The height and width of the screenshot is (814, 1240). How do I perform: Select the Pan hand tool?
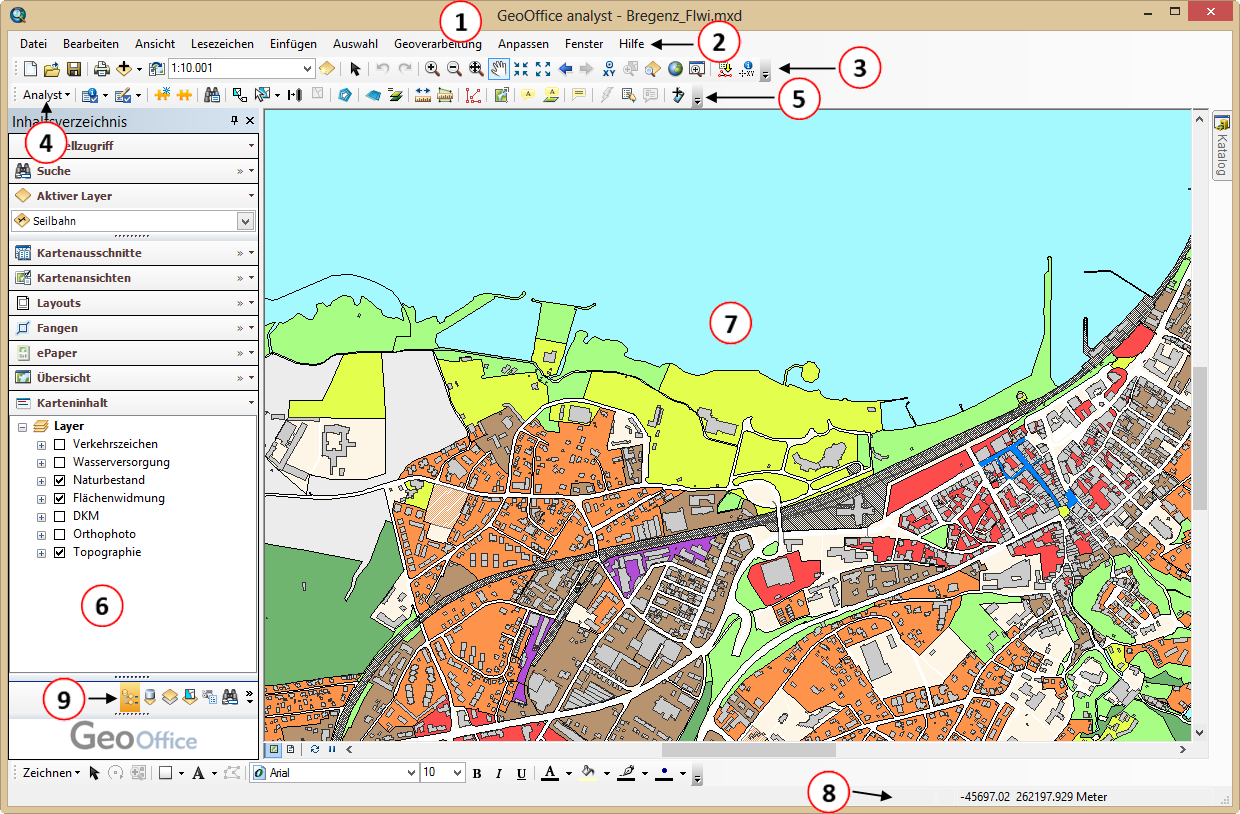coord(498,69)
